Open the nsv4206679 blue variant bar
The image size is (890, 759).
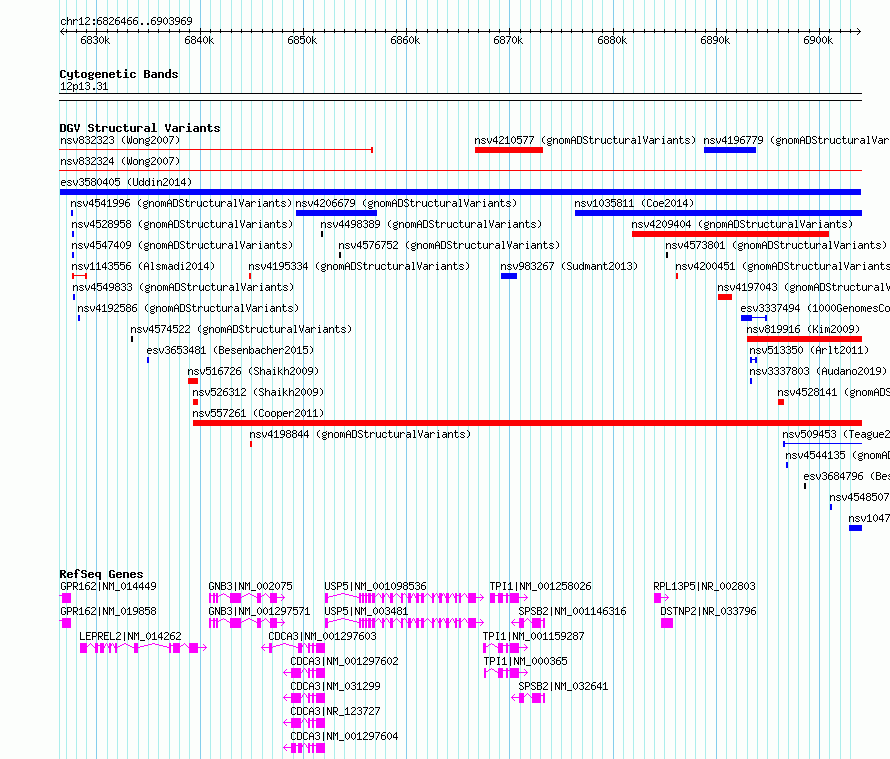336,213
